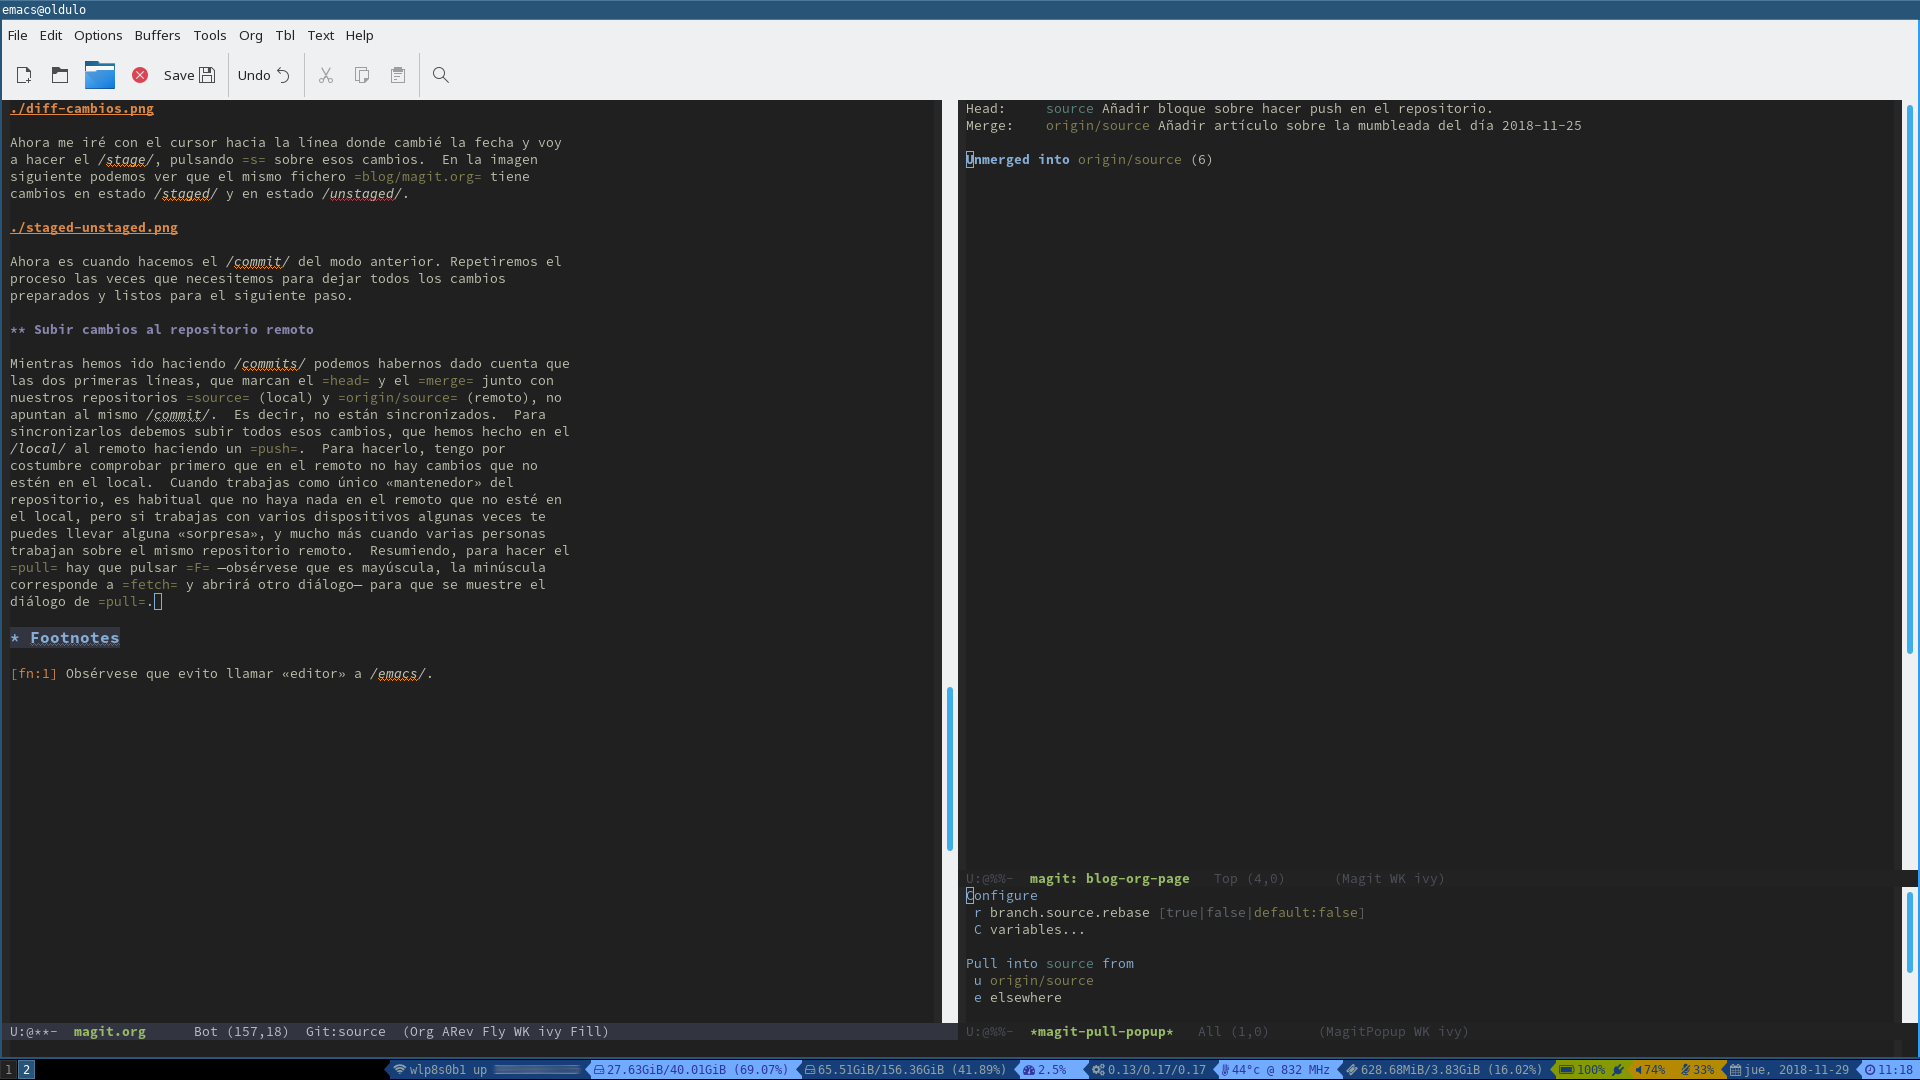The width and height of the screenshot is (1920, 1080).
Task: Open the Edit menu
Action: [51, 35]
